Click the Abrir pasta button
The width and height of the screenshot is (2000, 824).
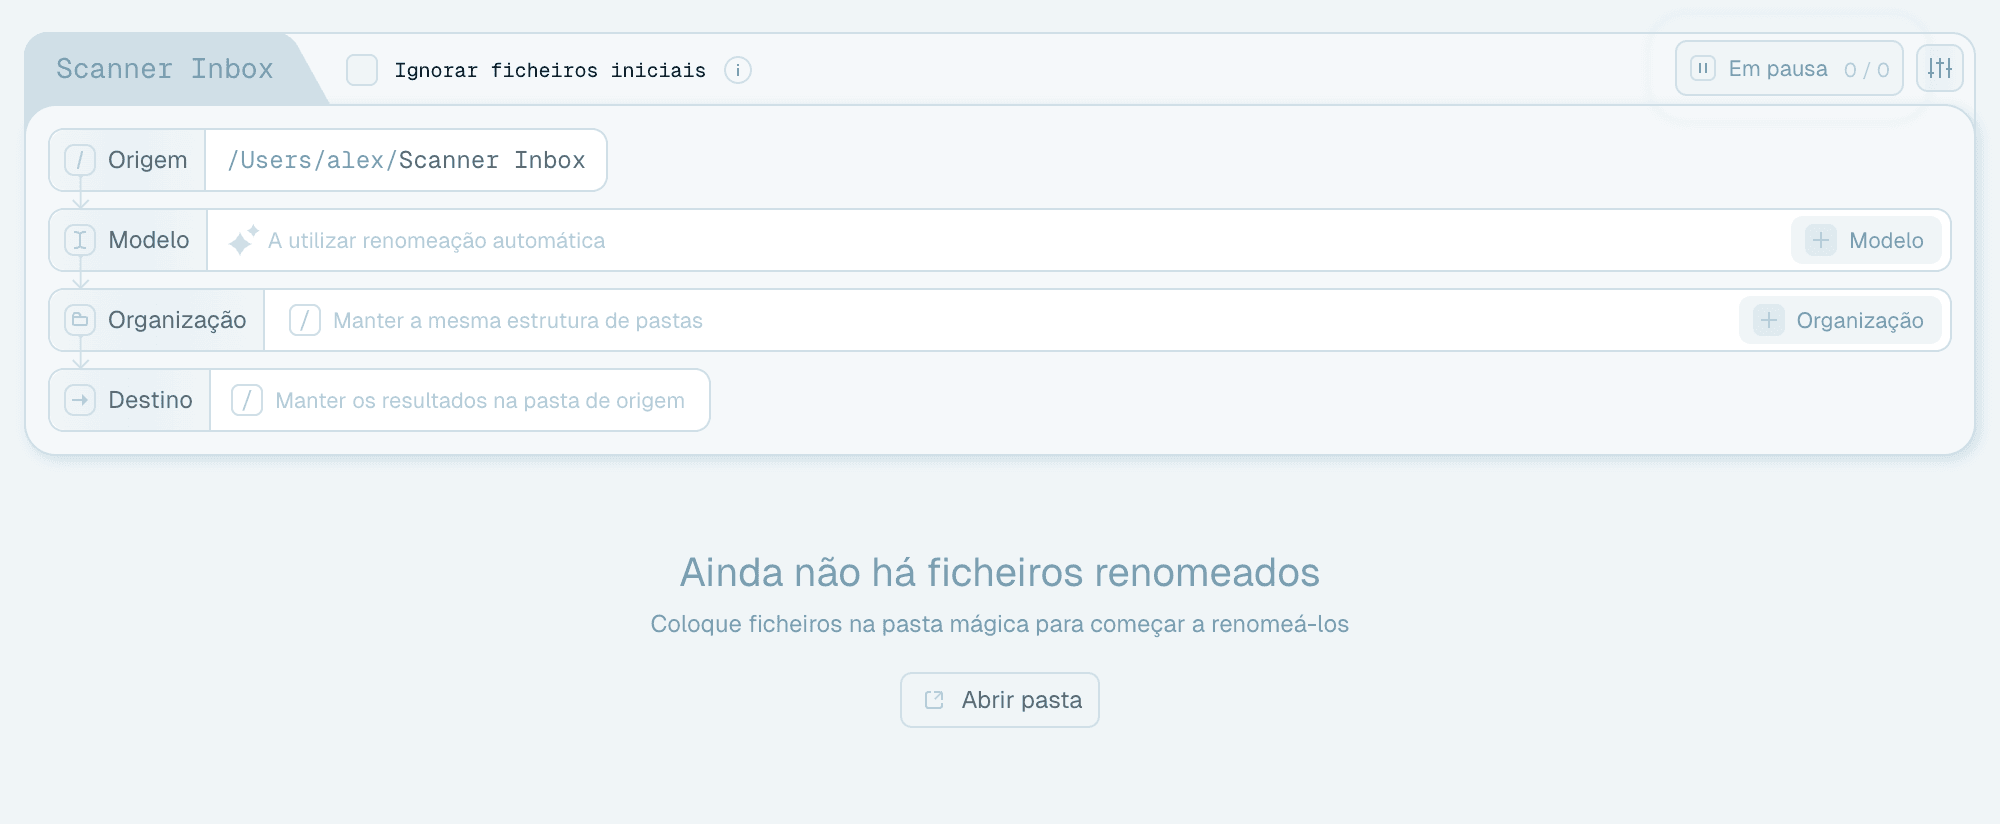pos(1000,700)
